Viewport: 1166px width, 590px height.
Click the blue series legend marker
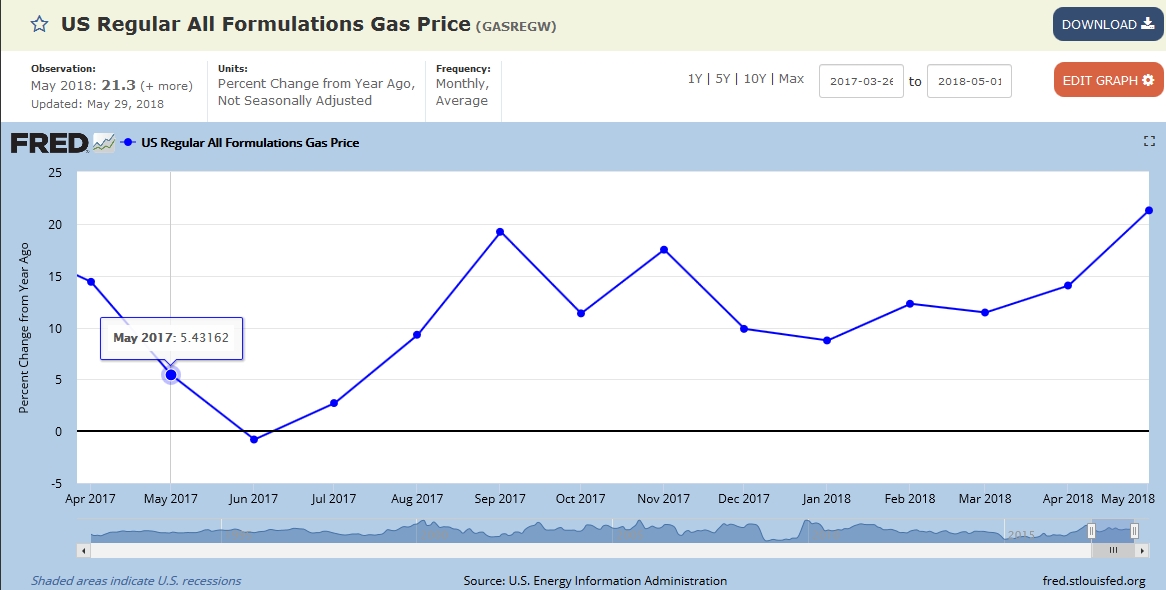coord(128,143)
